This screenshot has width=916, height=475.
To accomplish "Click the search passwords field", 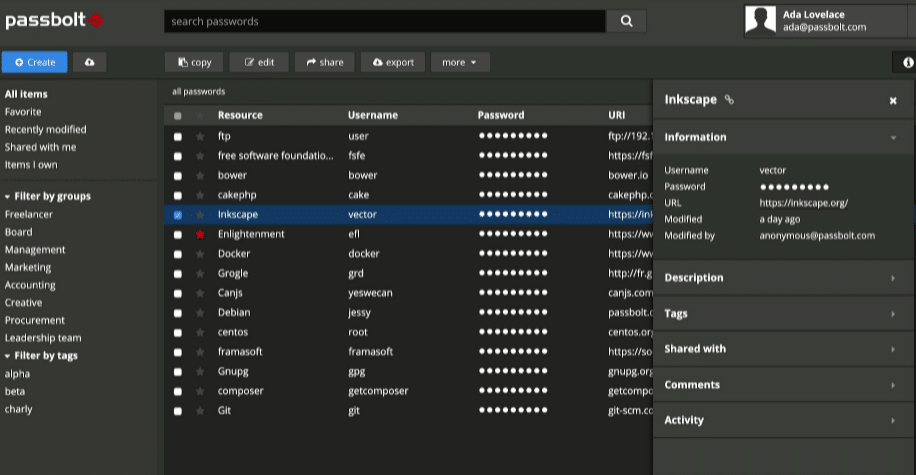I will click(x=385, y=22).
